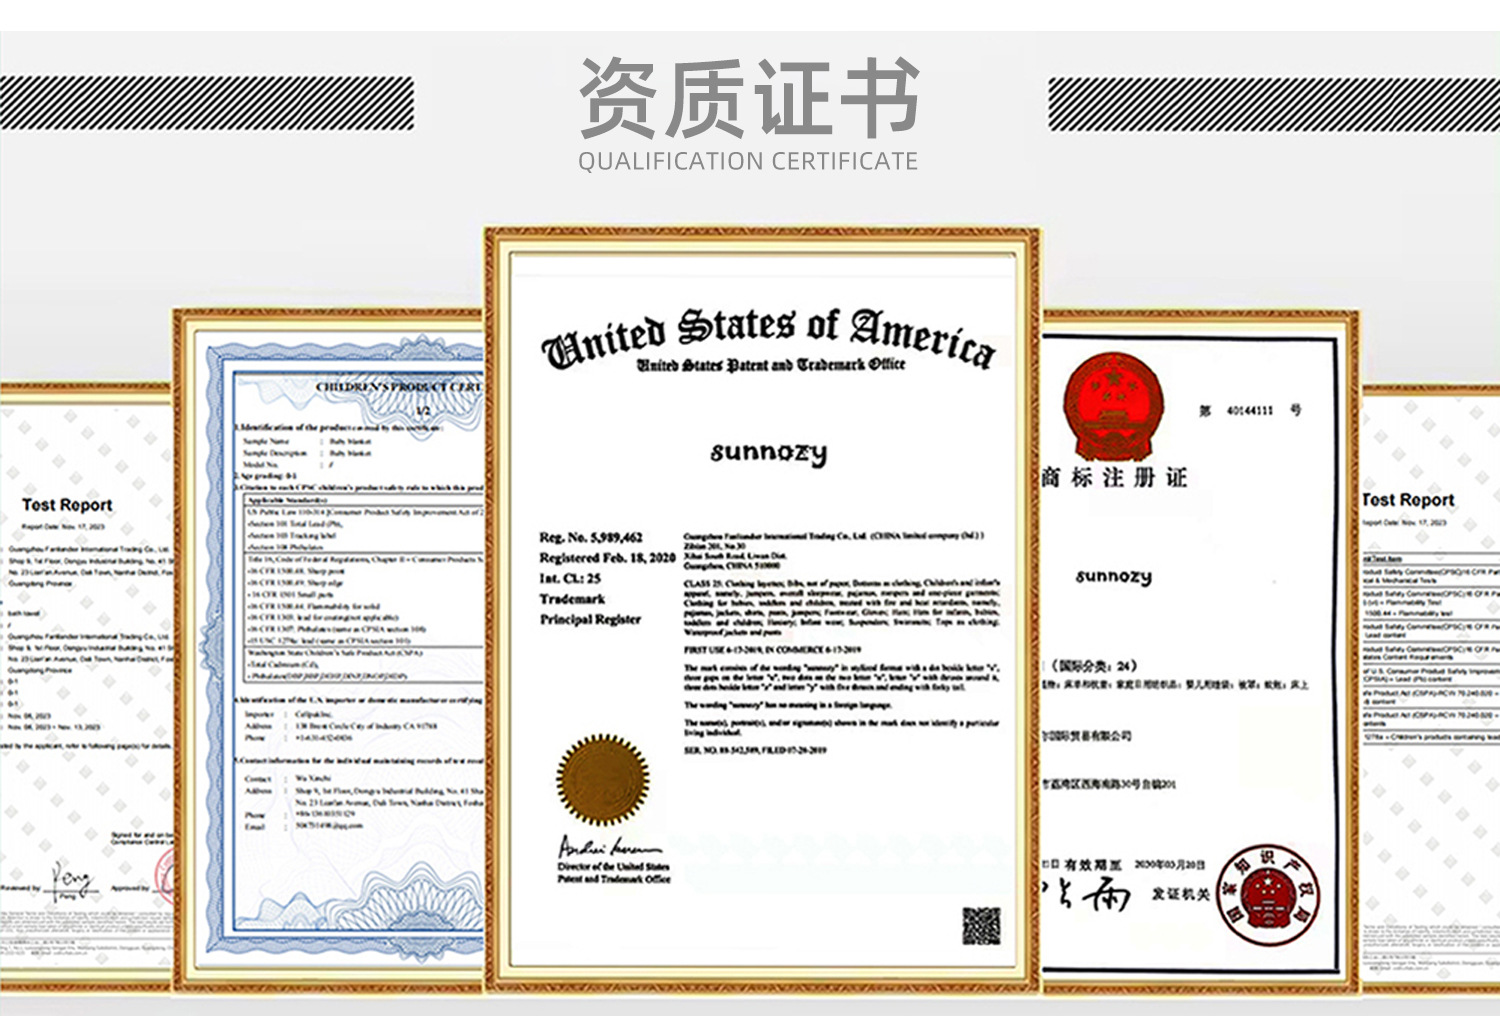
Task: Click the red national emblem on the Chinese certificate
Action: [1112, 406]
